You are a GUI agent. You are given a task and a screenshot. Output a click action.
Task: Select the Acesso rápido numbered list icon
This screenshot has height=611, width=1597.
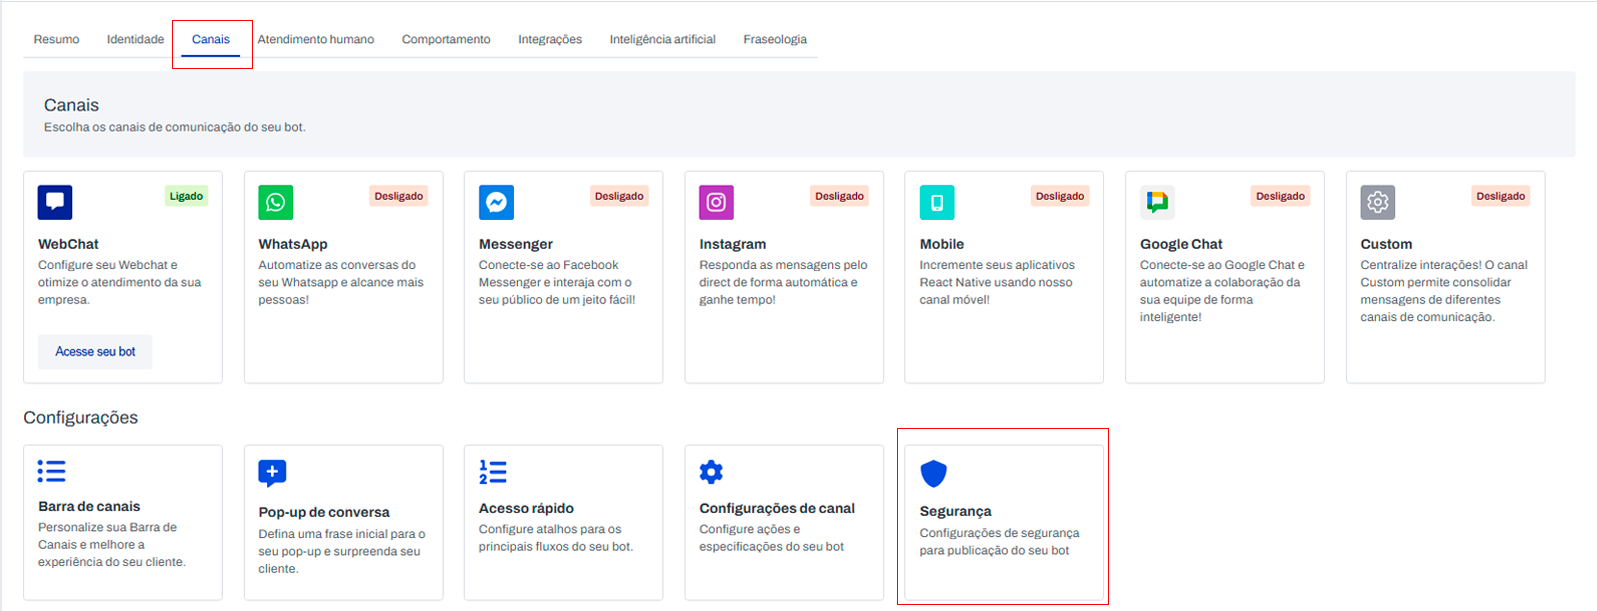493,472
